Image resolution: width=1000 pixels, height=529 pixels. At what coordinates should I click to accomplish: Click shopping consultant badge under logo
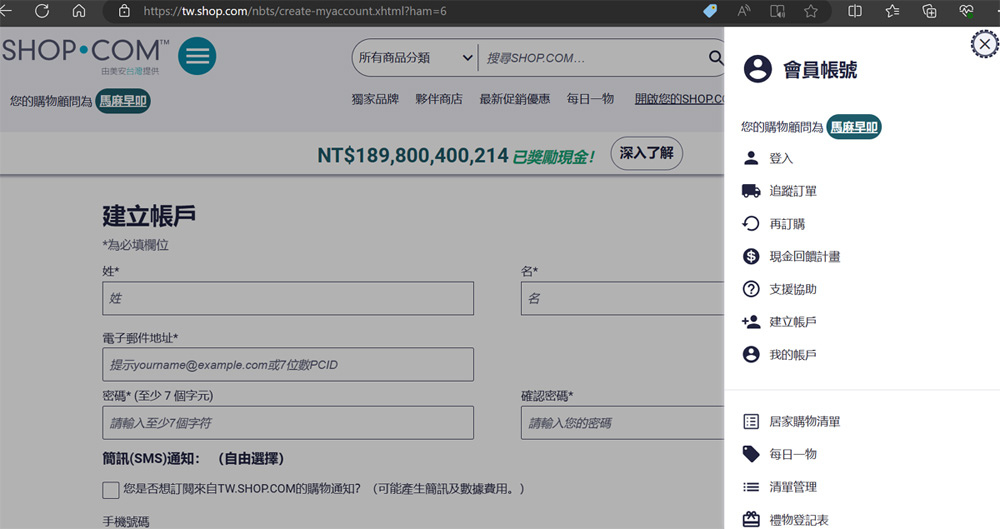pyautogui.click(x=123, y=101)
